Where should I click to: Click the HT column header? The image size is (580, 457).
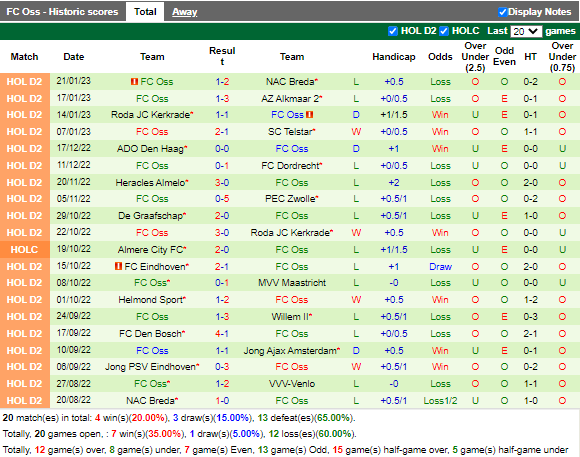click(530, 57)
